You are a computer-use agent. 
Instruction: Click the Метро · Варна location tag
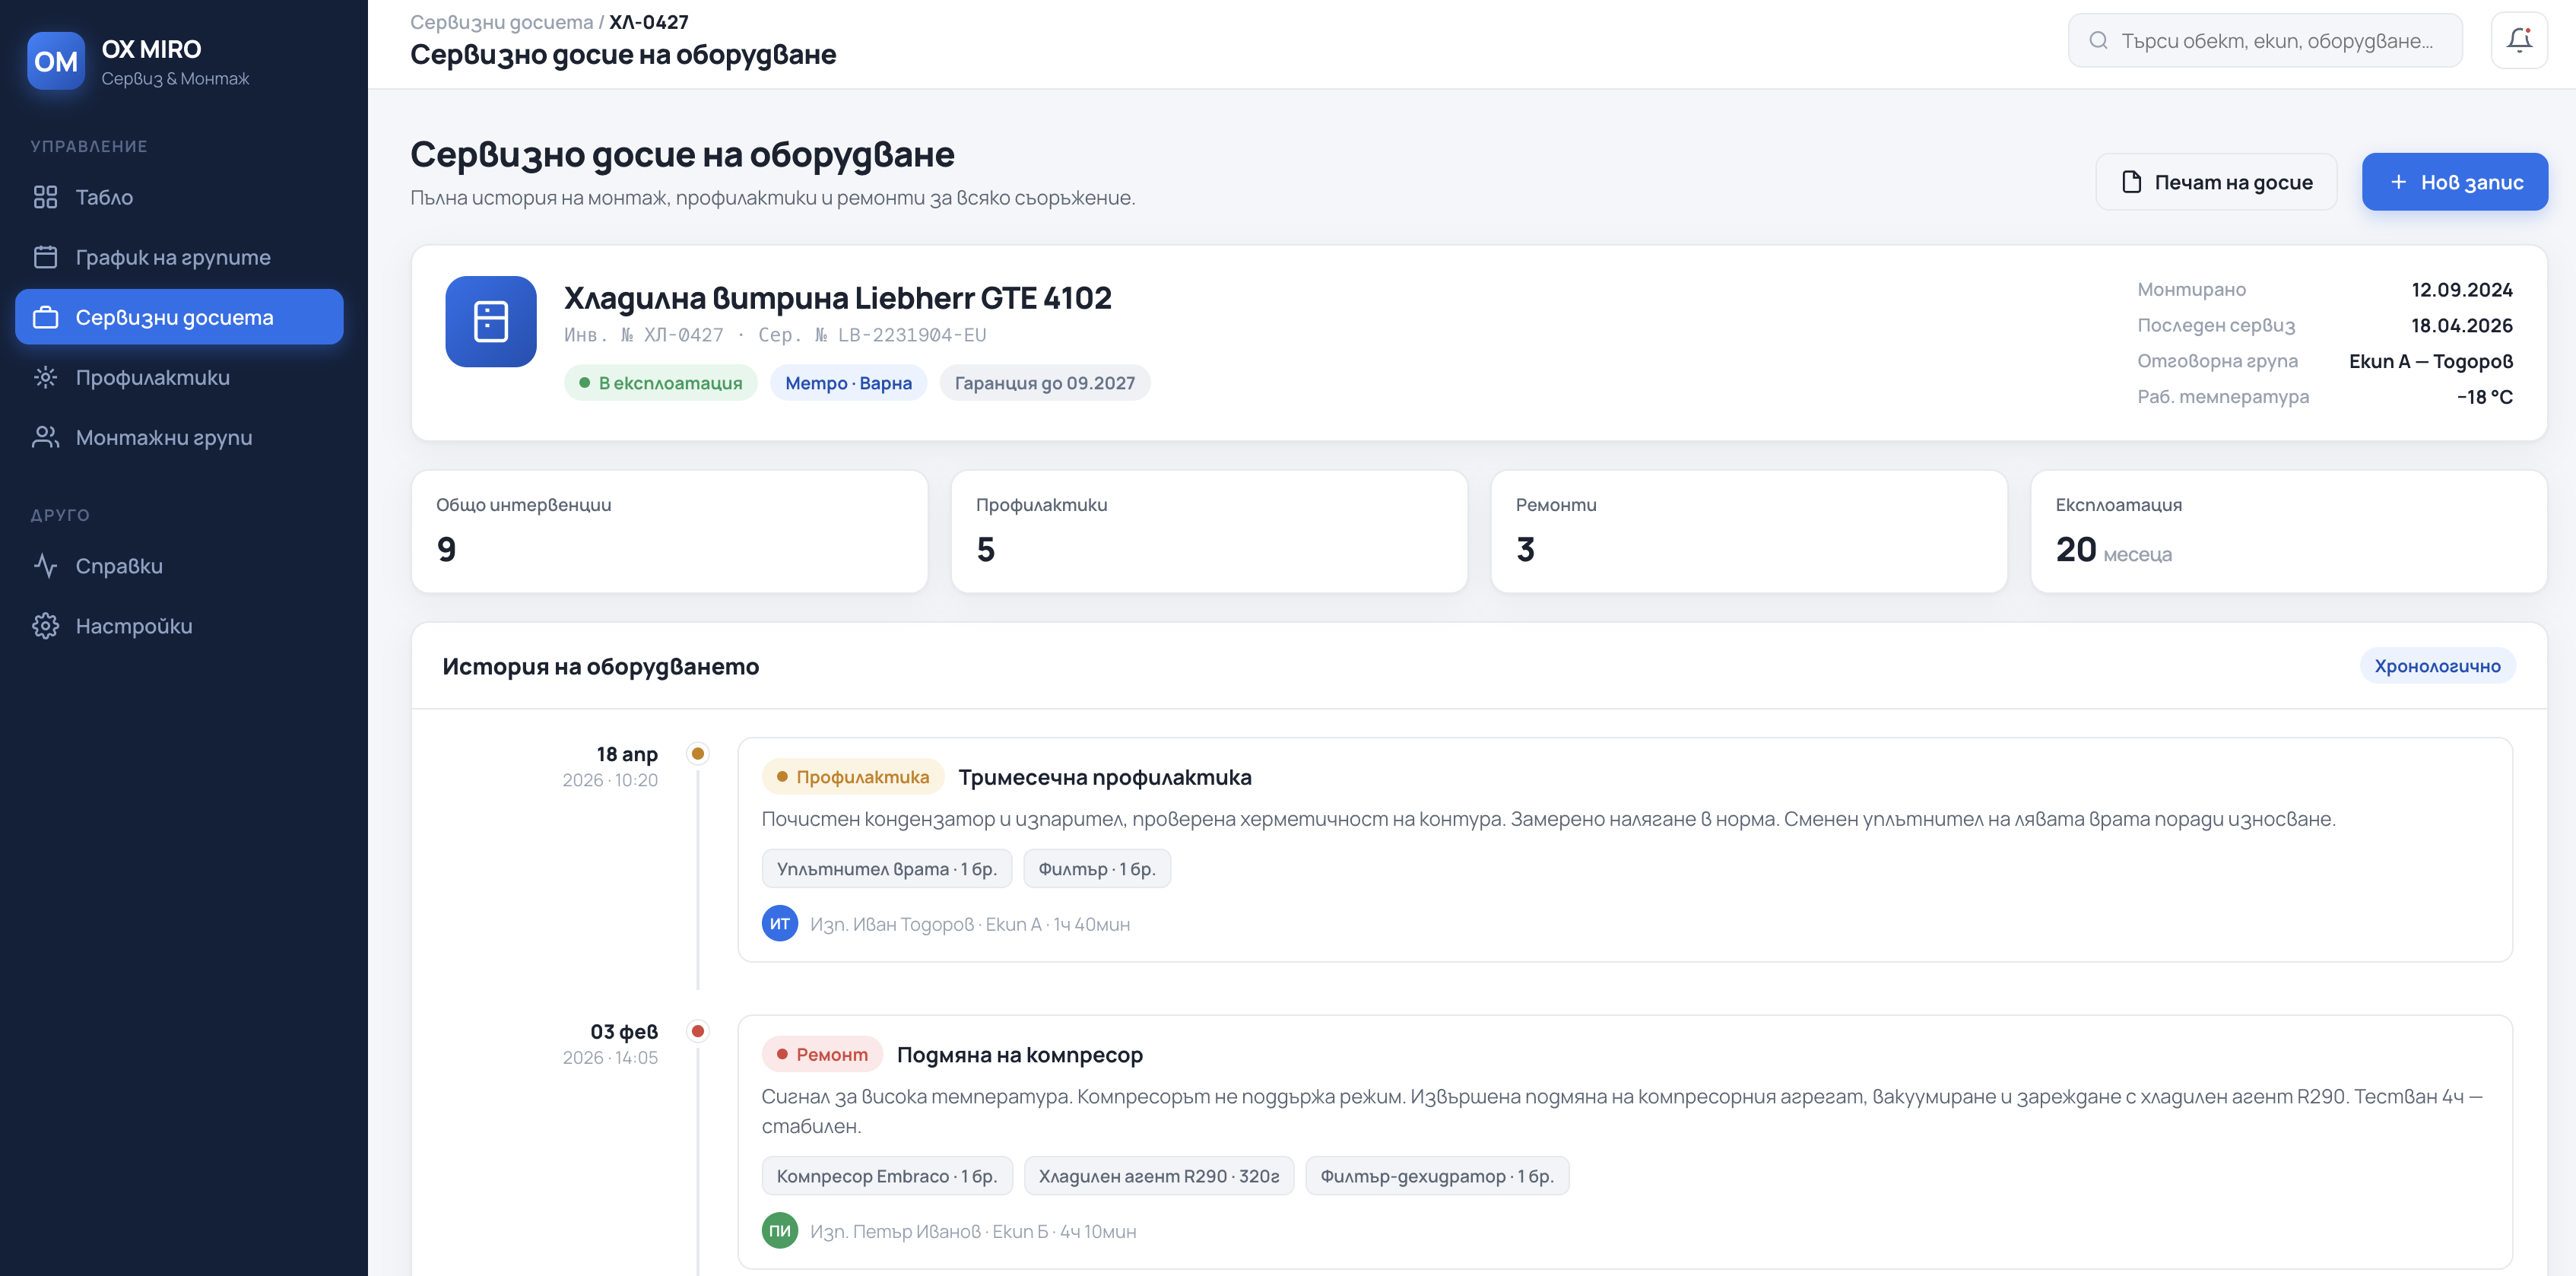coord(848,383)
